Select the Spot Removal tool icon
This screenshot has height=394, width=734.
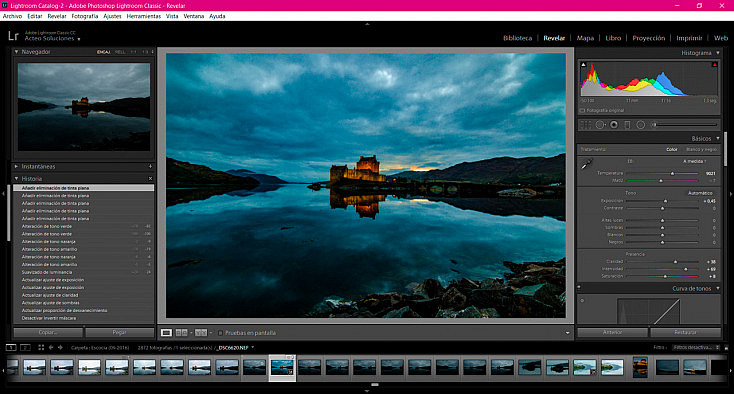pos(600,124)
